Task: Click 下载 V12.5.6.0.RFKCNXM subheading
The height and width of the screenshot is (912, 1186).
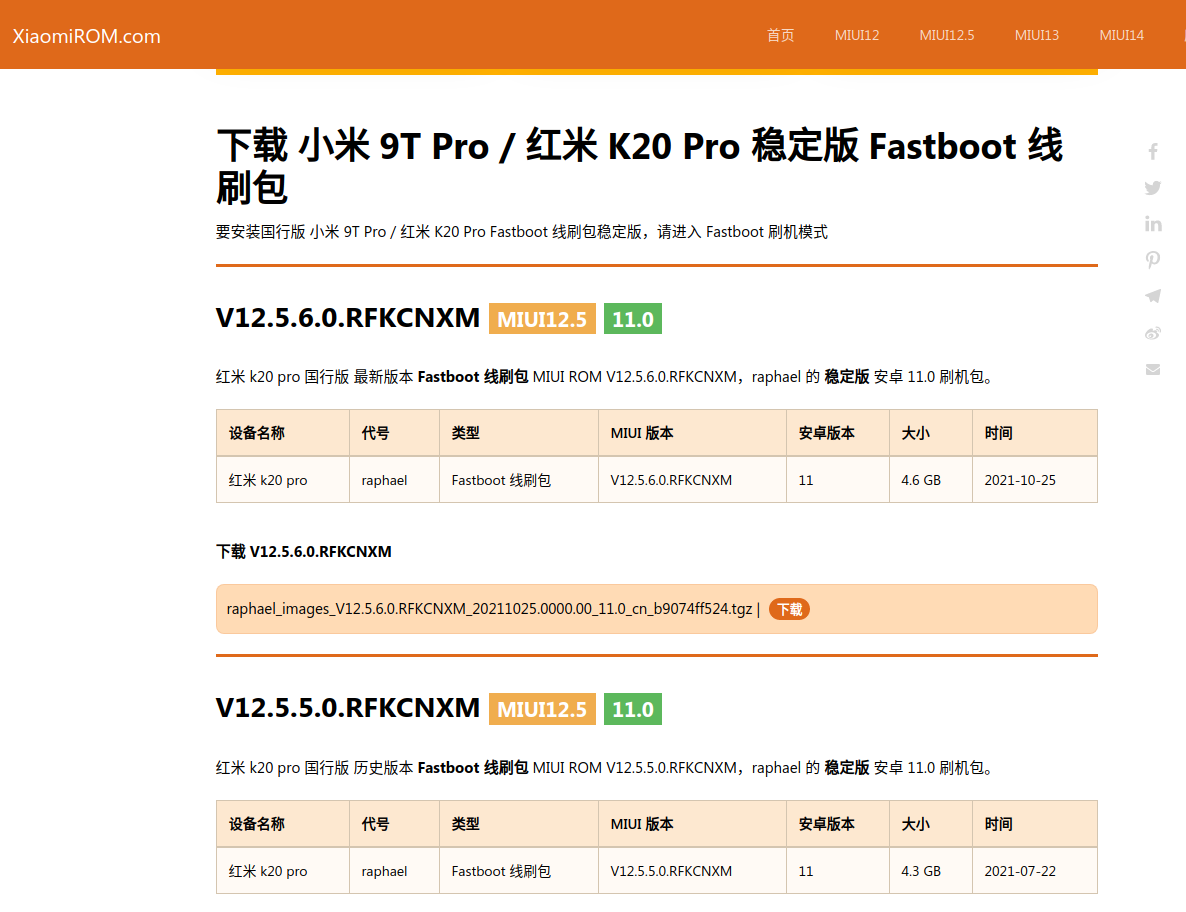Action: (304, 551)
